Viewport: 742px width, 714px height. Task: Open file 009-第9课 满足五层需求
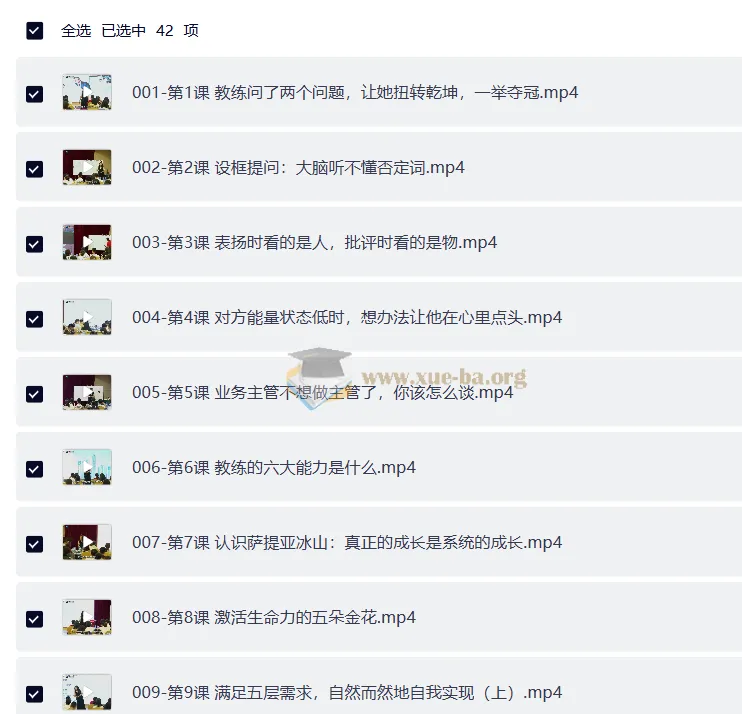(347, 692)
